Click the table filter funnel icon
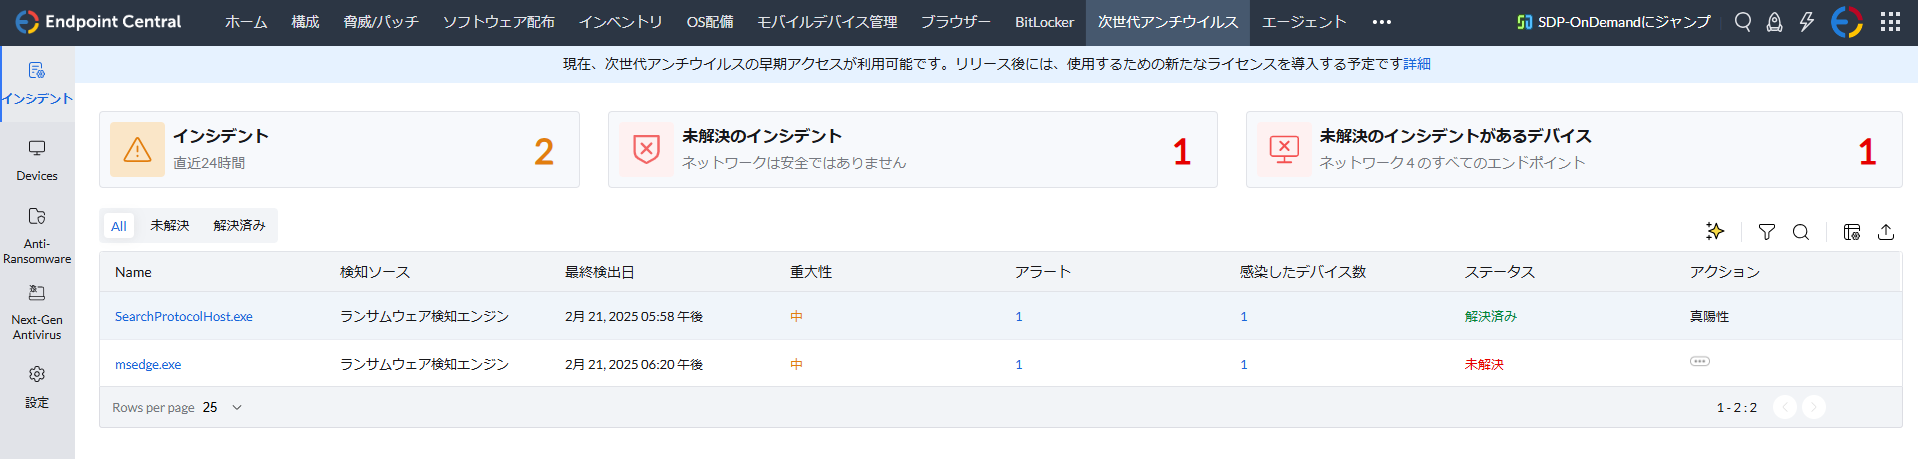Viewport: 1918px width, 459px height. pos(1767,232)
